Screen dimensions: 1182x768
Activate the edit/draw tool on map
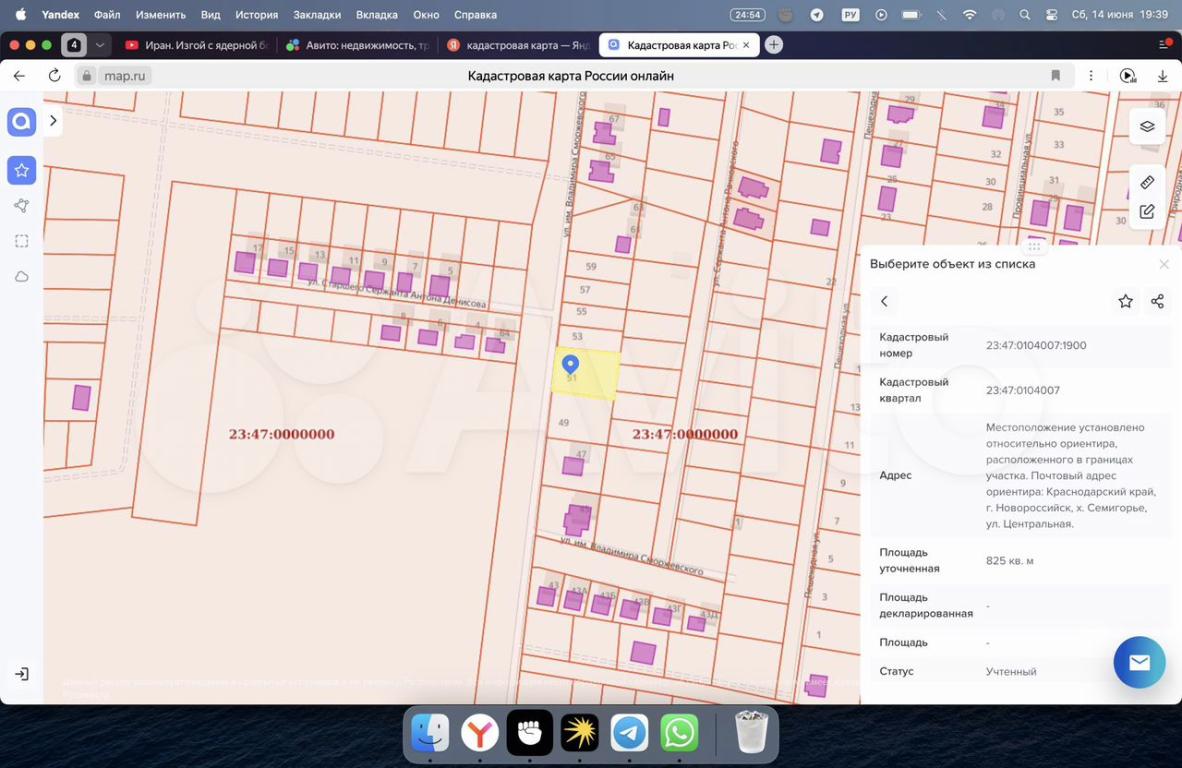tap(1147, 212)
